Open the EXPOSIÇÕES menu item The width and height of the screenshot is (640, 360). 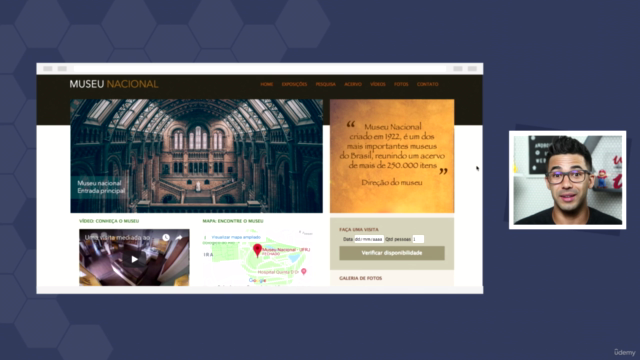(x=294, y=84)
